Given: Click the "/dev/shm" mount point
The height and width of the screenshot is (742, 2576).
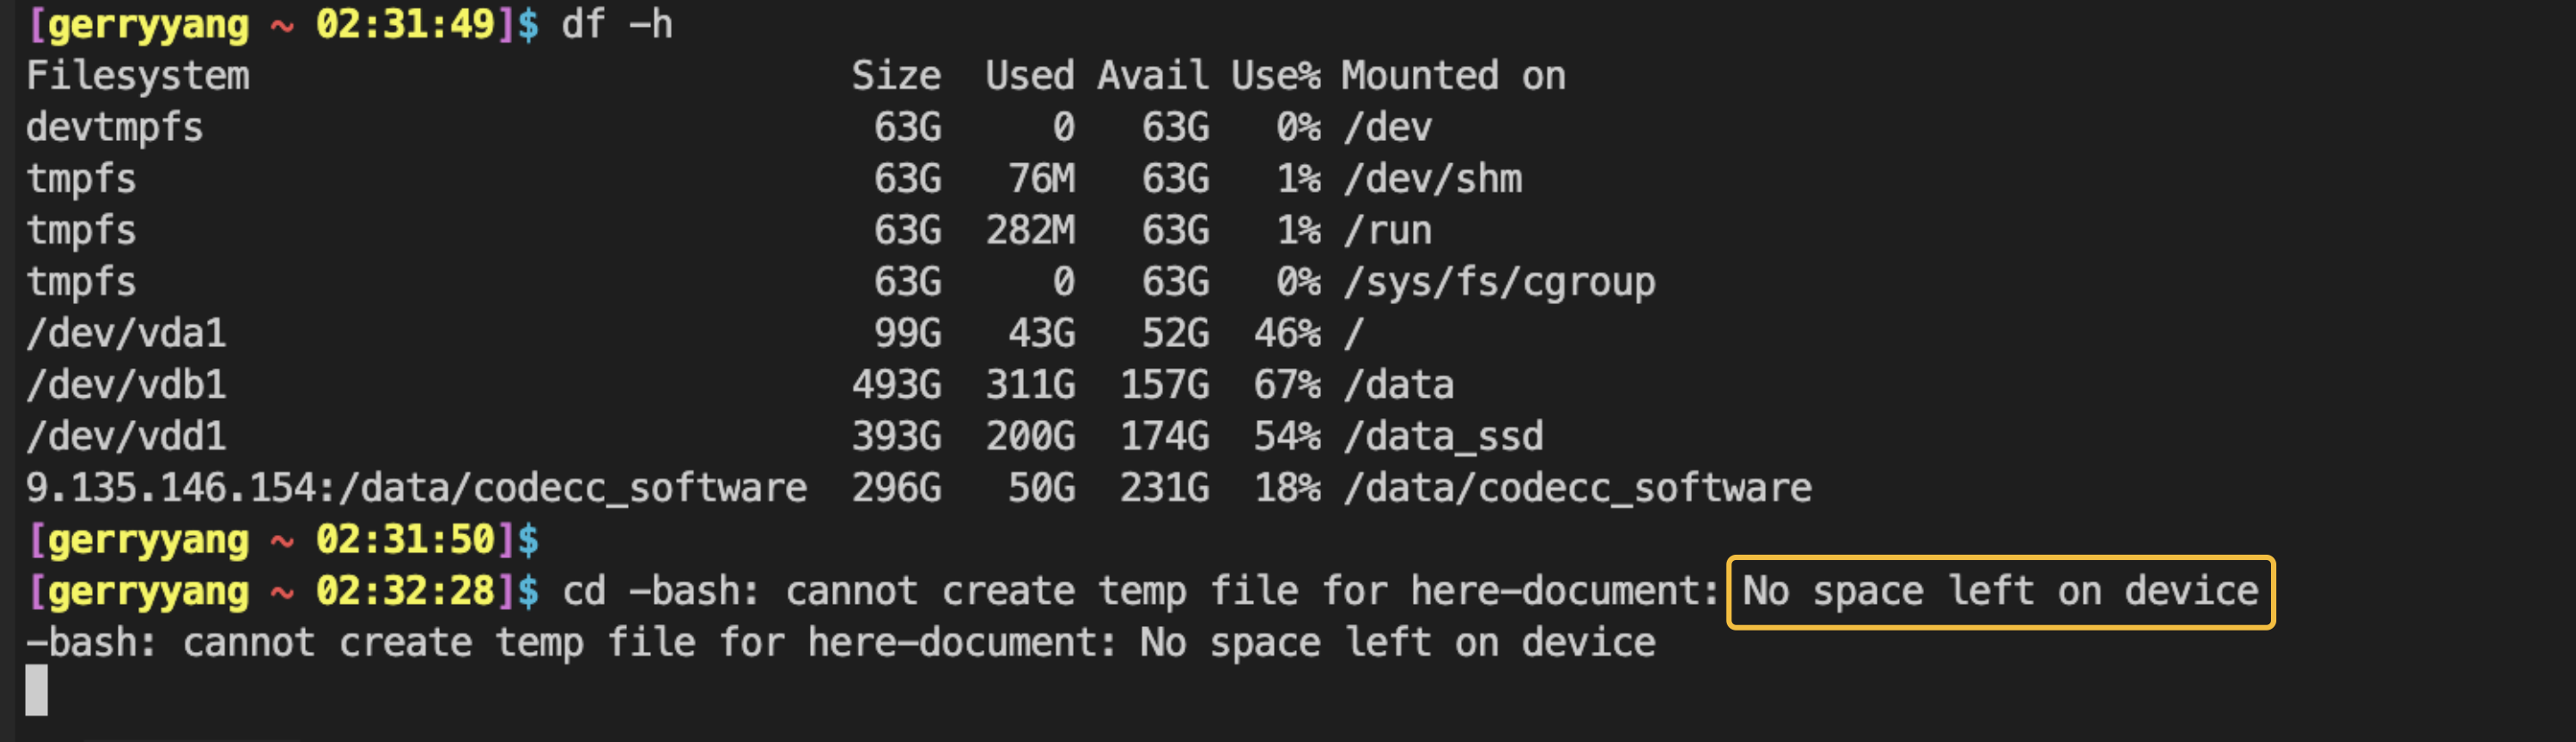Looking at the screenshot, I should (1432, 179).
